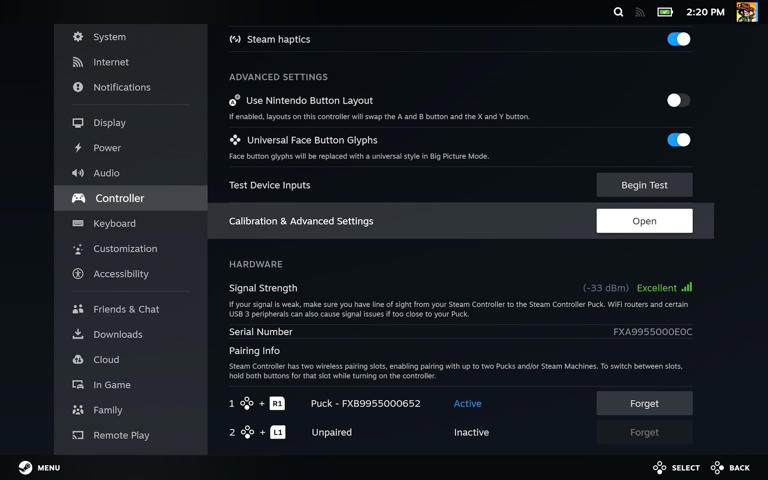Click the Steam MENU button

(x=39, y=468)
